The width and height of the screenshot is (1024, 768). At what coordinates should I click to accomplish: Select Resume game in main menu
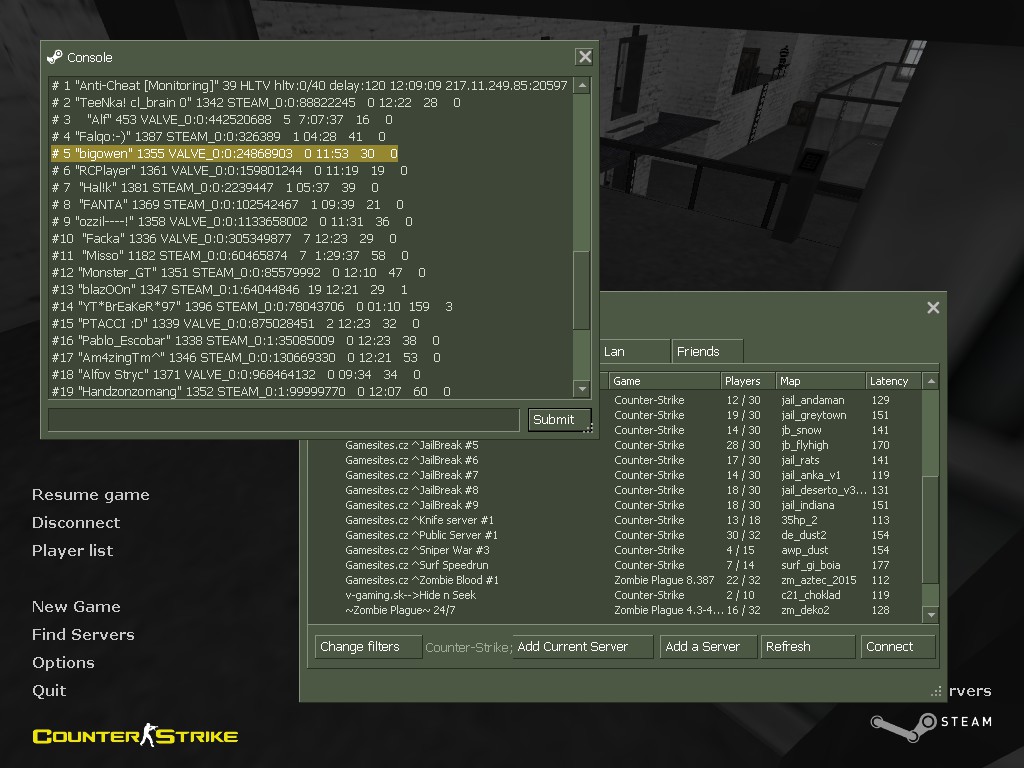[x=91, y=495]
